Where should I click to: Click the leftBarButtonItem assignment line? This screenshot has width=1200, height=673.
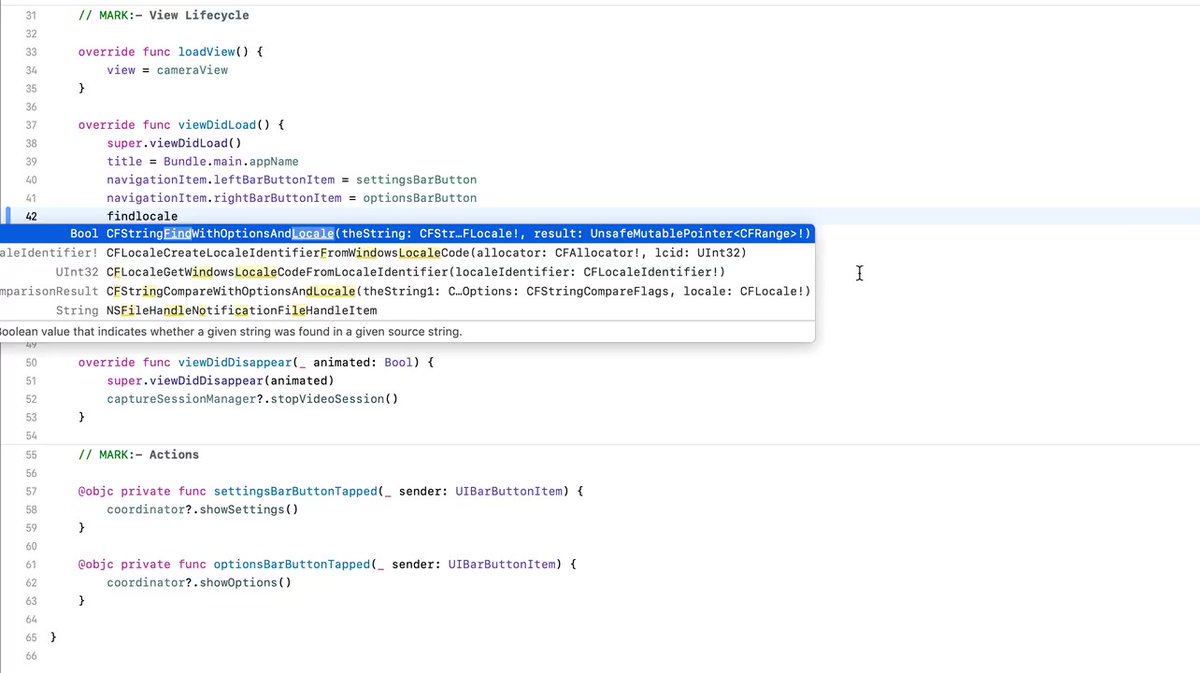pyautogui.click(x=292, y=180)
